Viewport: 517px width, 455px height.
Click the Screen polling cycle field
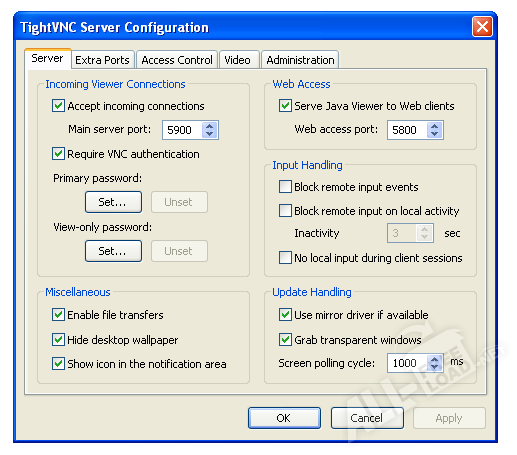[407, 363]
